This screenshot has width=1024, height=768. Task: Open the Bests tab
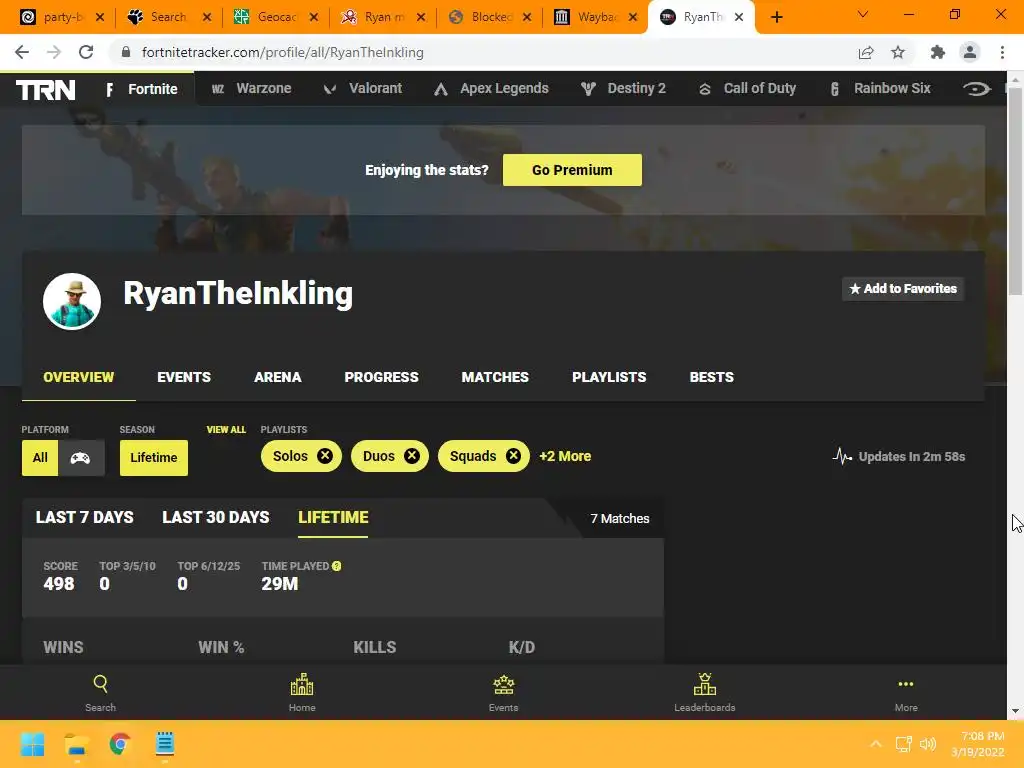tap(711, 377)
